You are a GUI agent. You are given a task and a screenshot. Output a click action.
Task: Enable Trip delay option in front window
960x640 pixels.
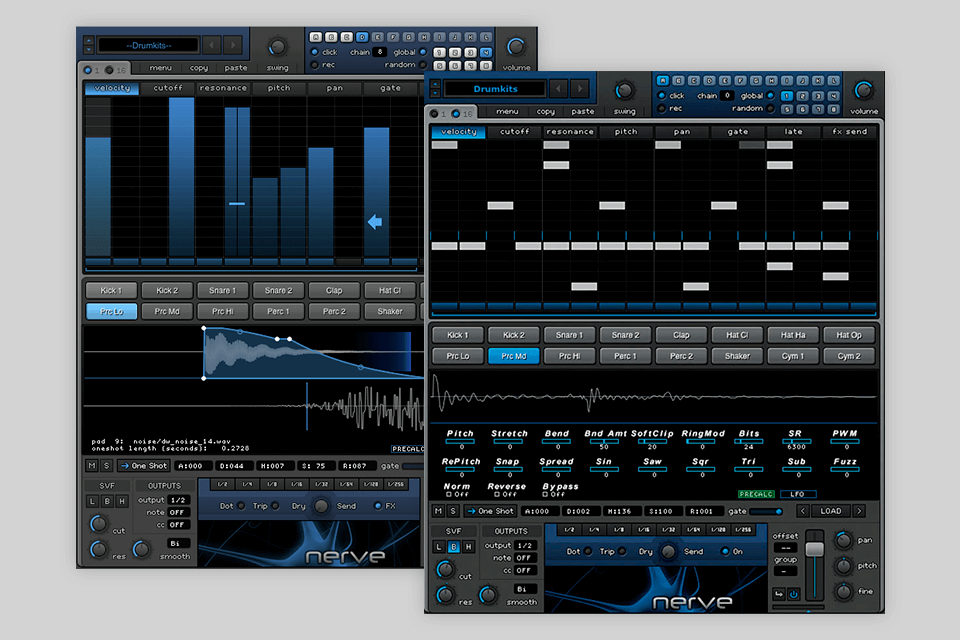click(622, 551)
